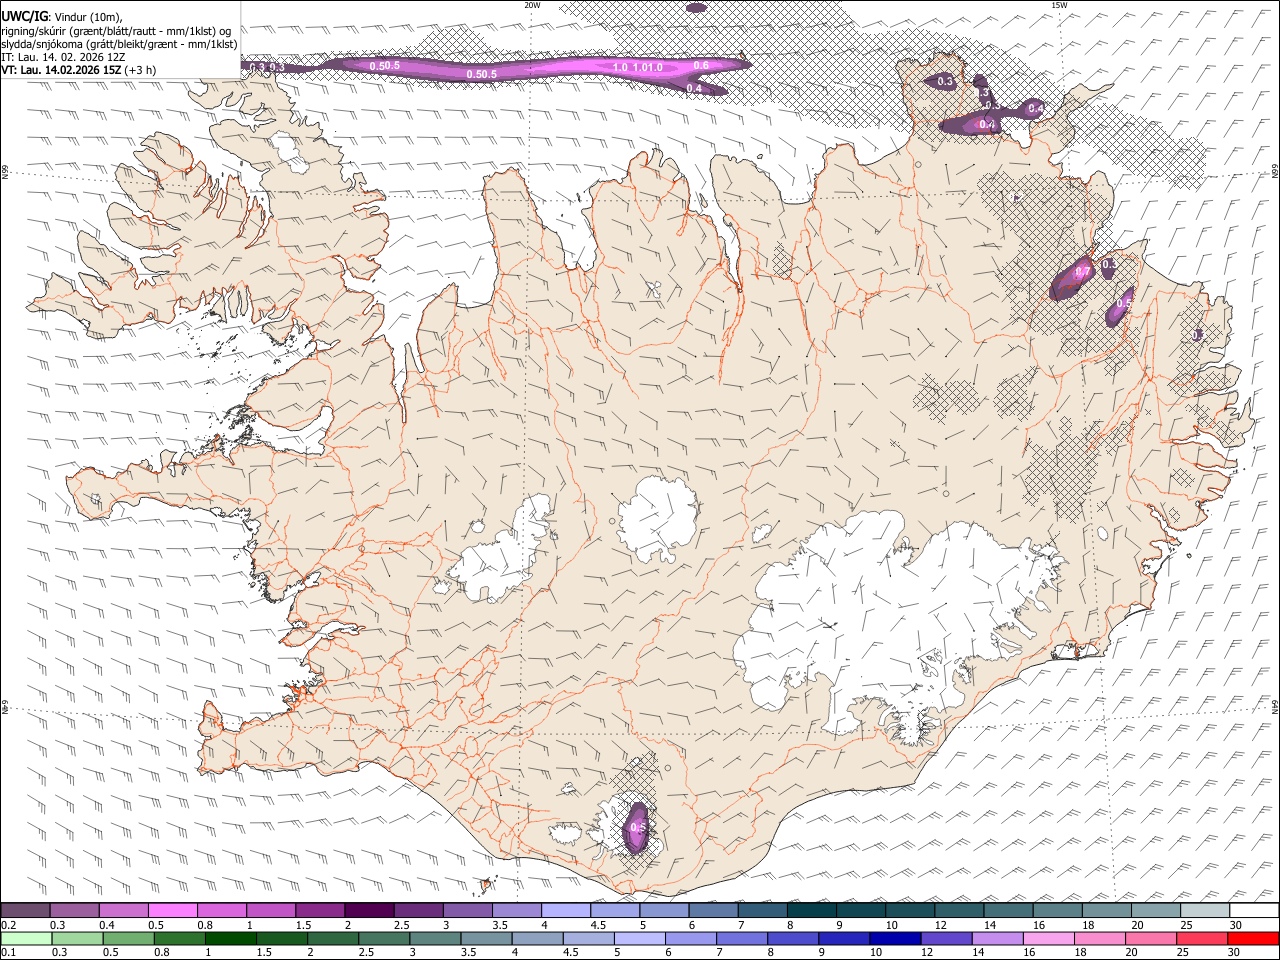Select the darkest green swatch labeled 1 in rain scale
The height and width of the screenshot is (960, 1280).
pos(230,938)
